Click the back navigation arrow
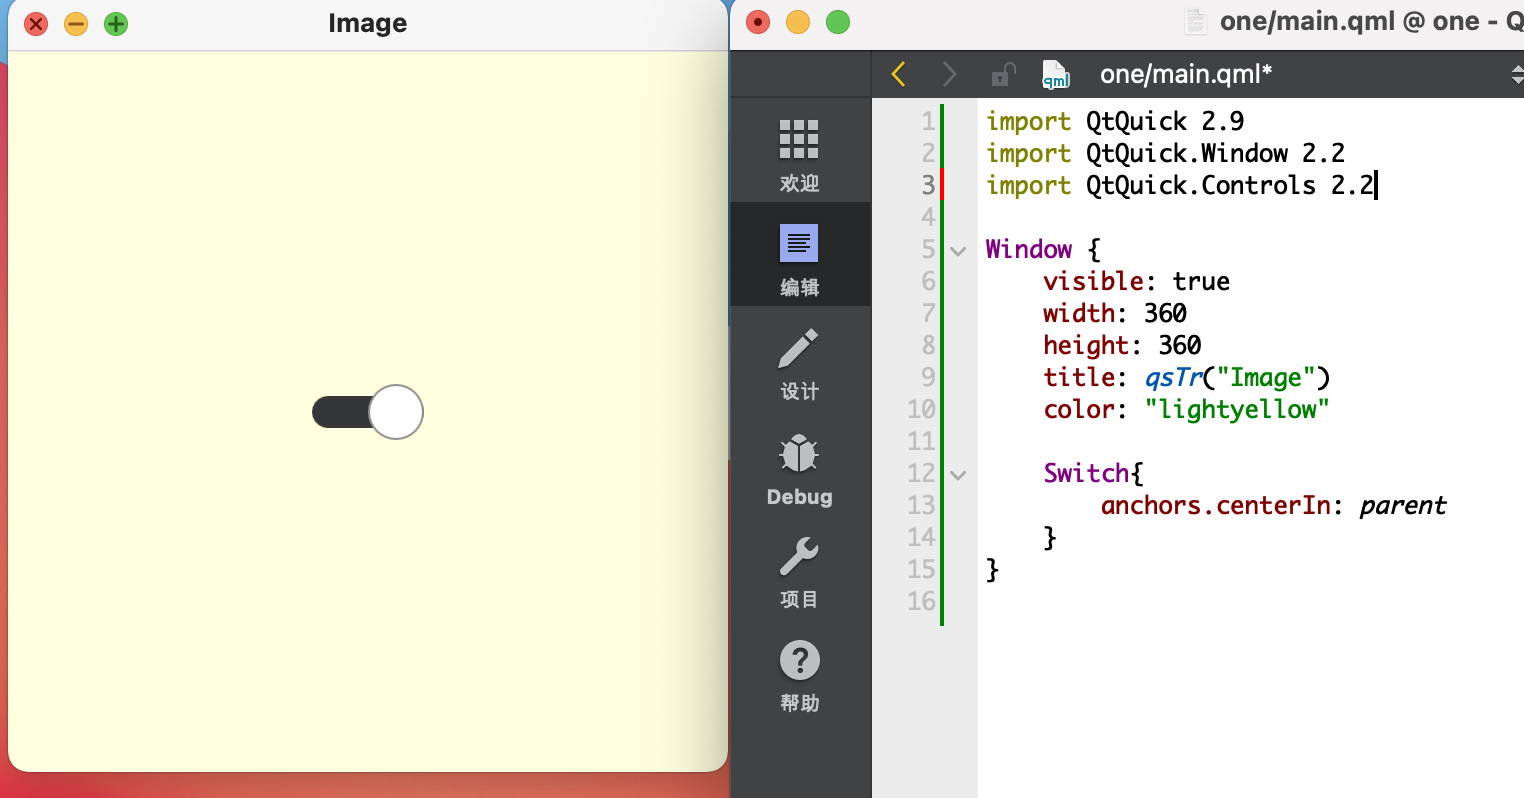 897,73
